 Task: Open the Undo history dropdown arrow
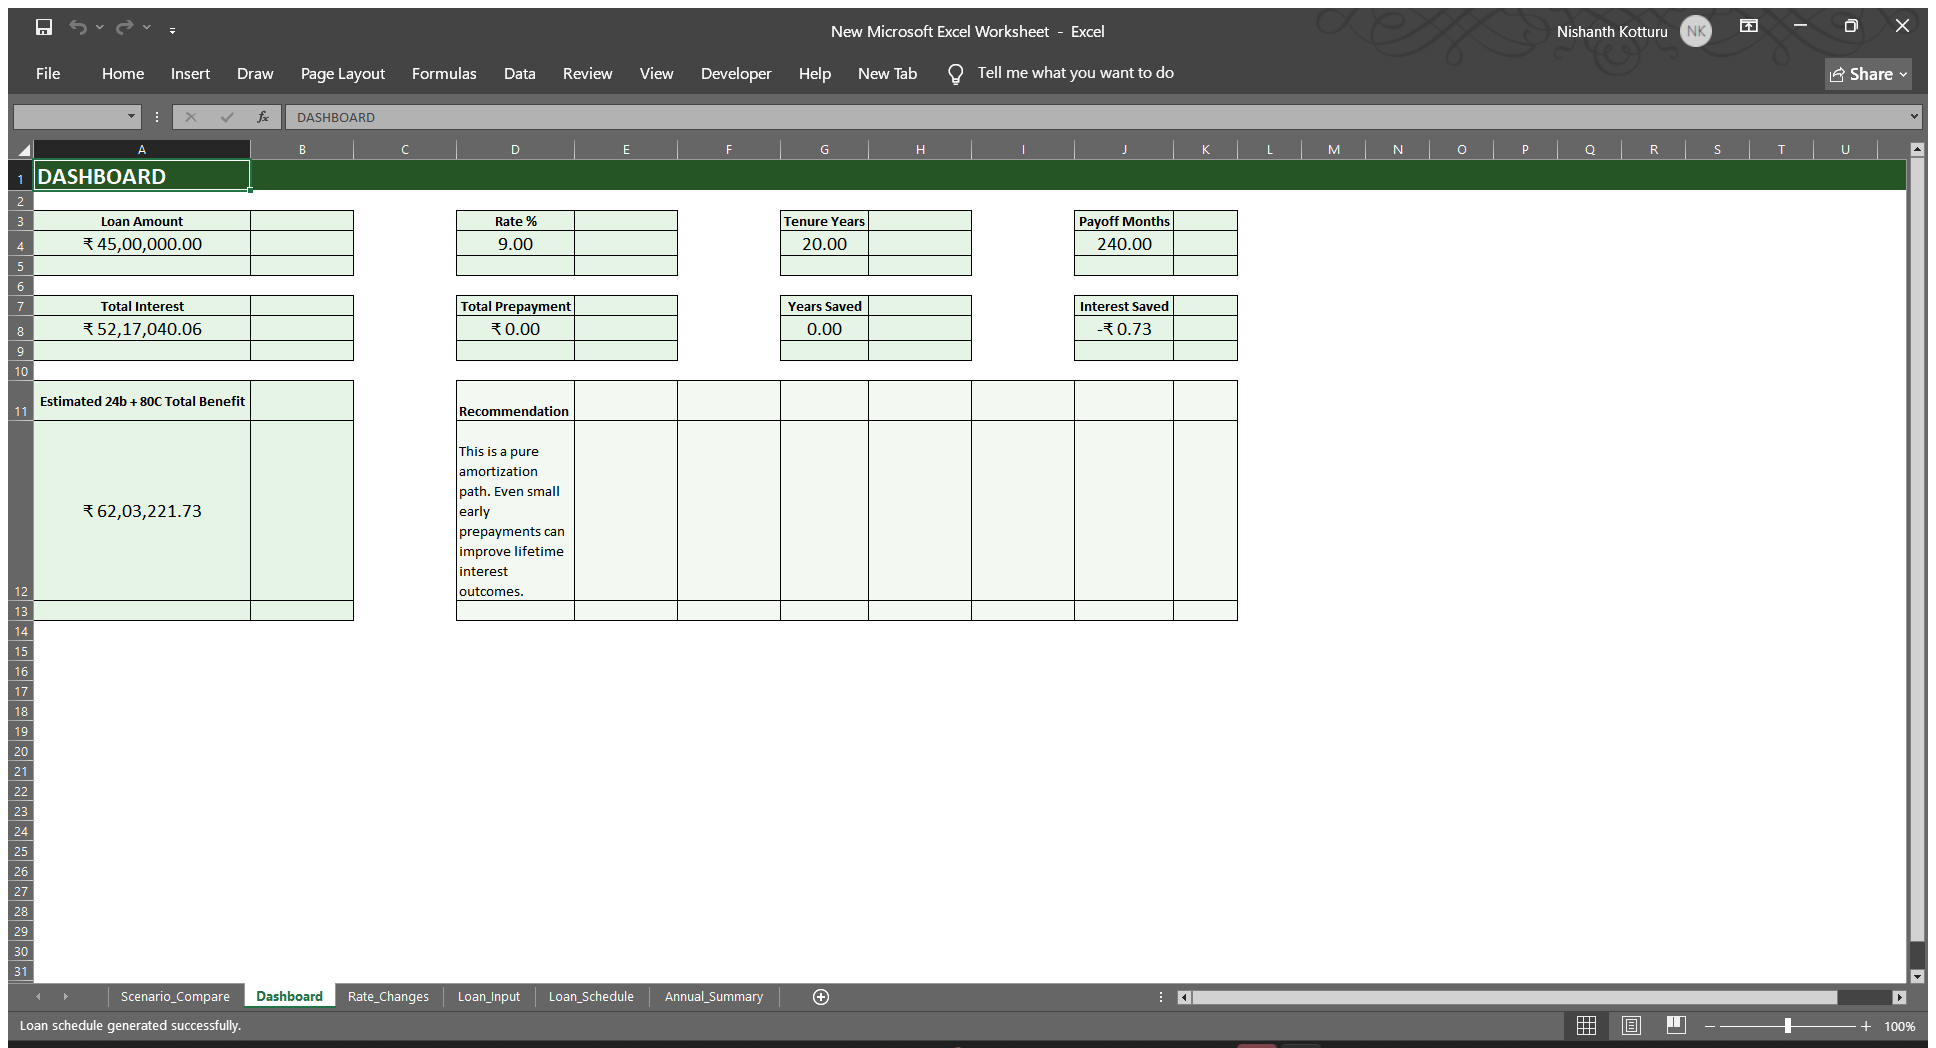point(100,28)
